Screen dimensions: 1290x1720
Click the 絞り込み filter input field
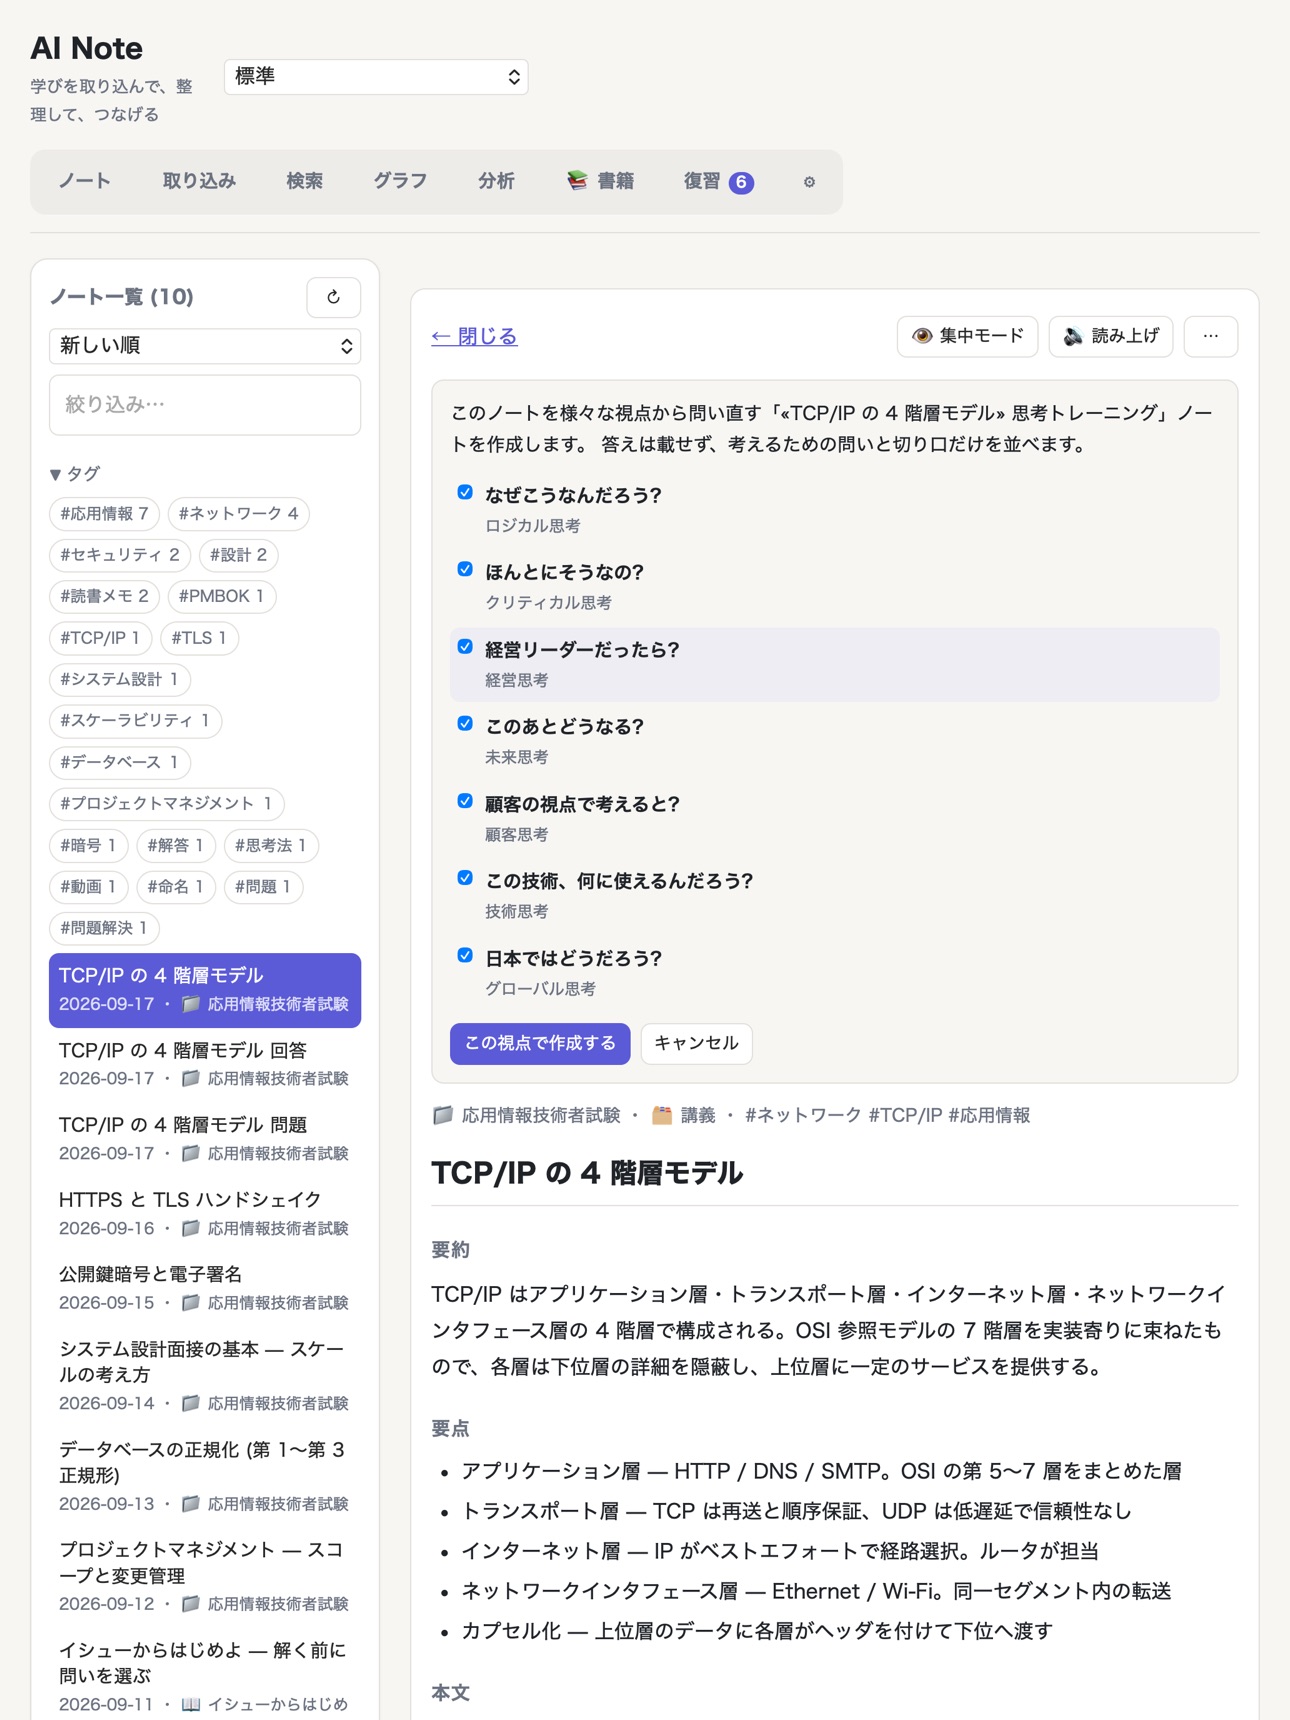[x=205, y=405]
